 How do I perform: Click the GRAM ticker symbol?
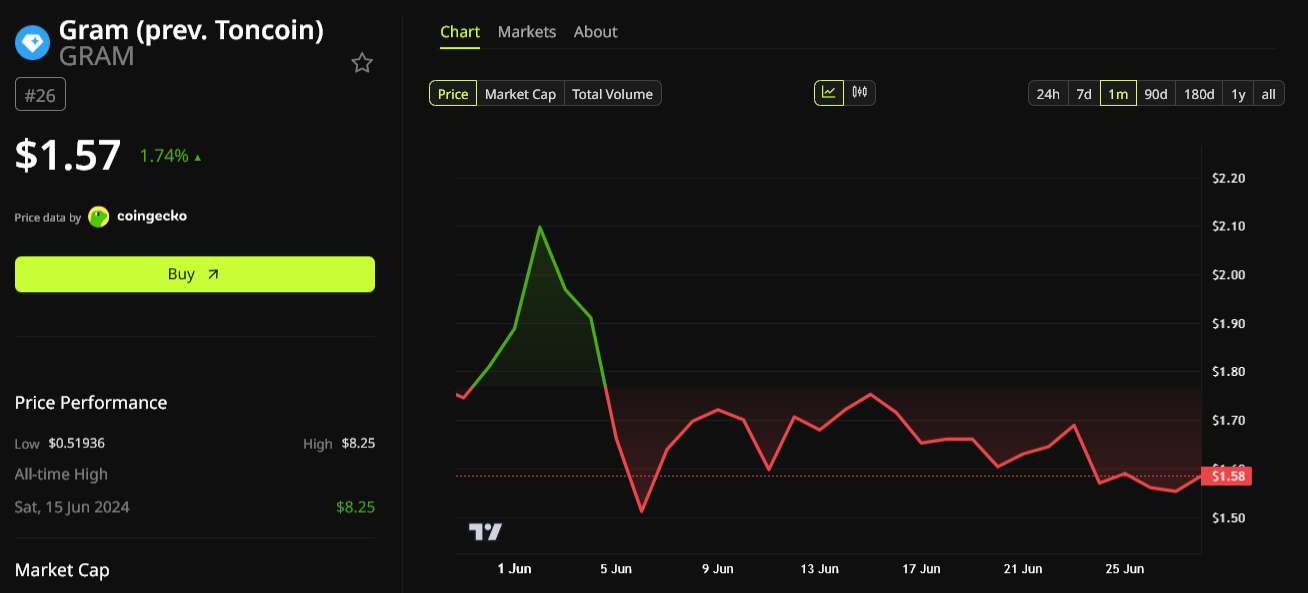click(97, 56)
